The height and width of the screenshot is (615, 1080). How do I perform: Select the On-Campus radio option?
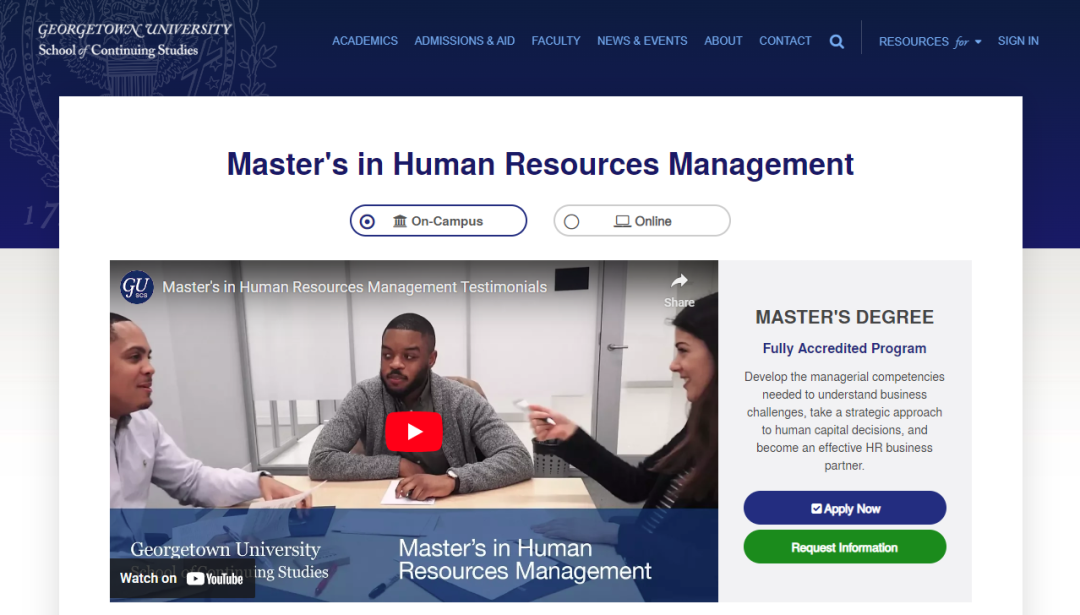click(438, 220)
